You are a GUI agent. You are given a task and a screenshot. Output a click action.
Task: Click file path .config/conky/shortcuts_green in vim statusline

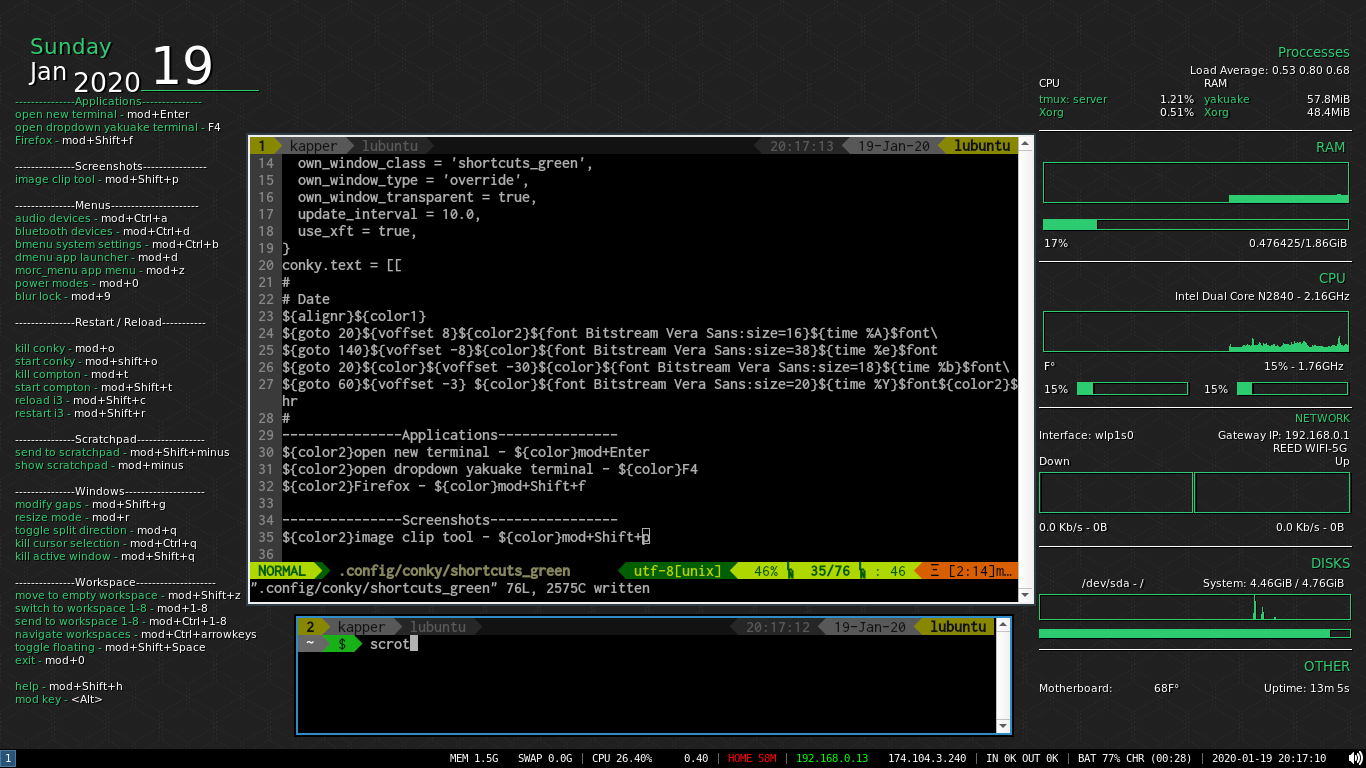point(454,571)
